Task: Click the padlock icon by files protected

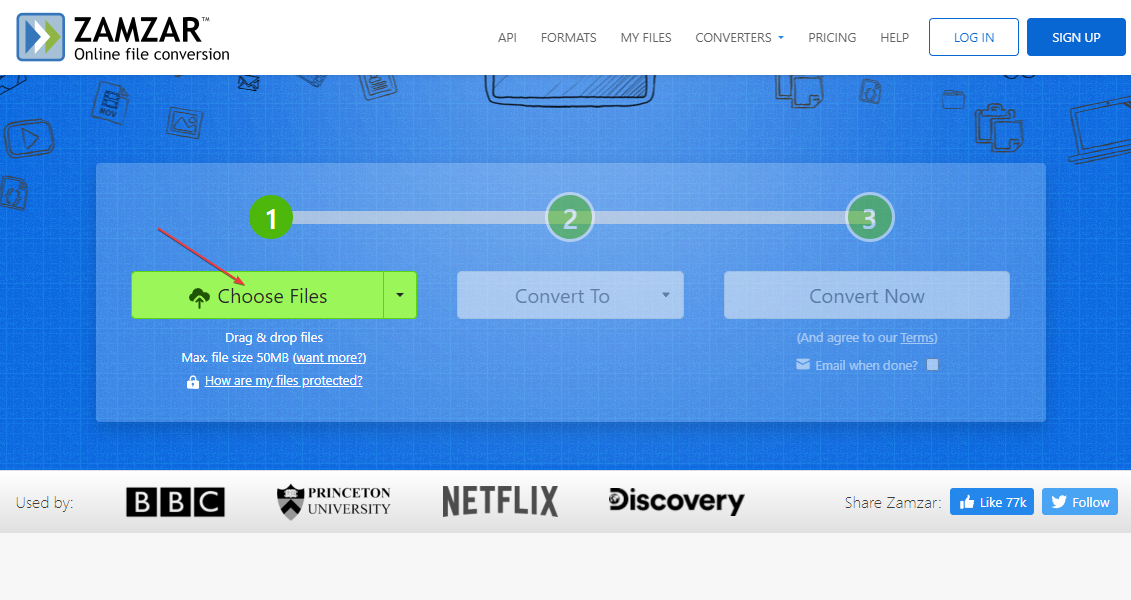Action: coord(193,381)
